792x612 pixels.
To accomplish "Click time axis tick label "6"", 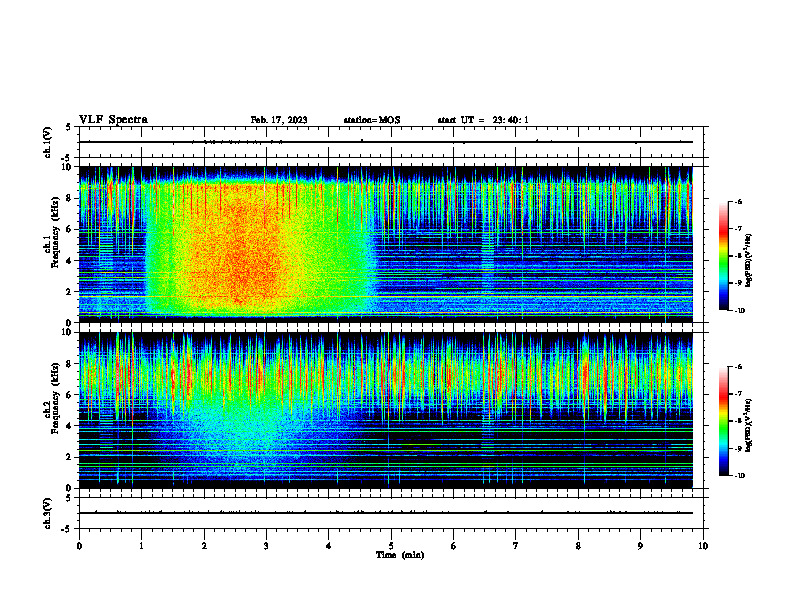I will coord(454,546).
